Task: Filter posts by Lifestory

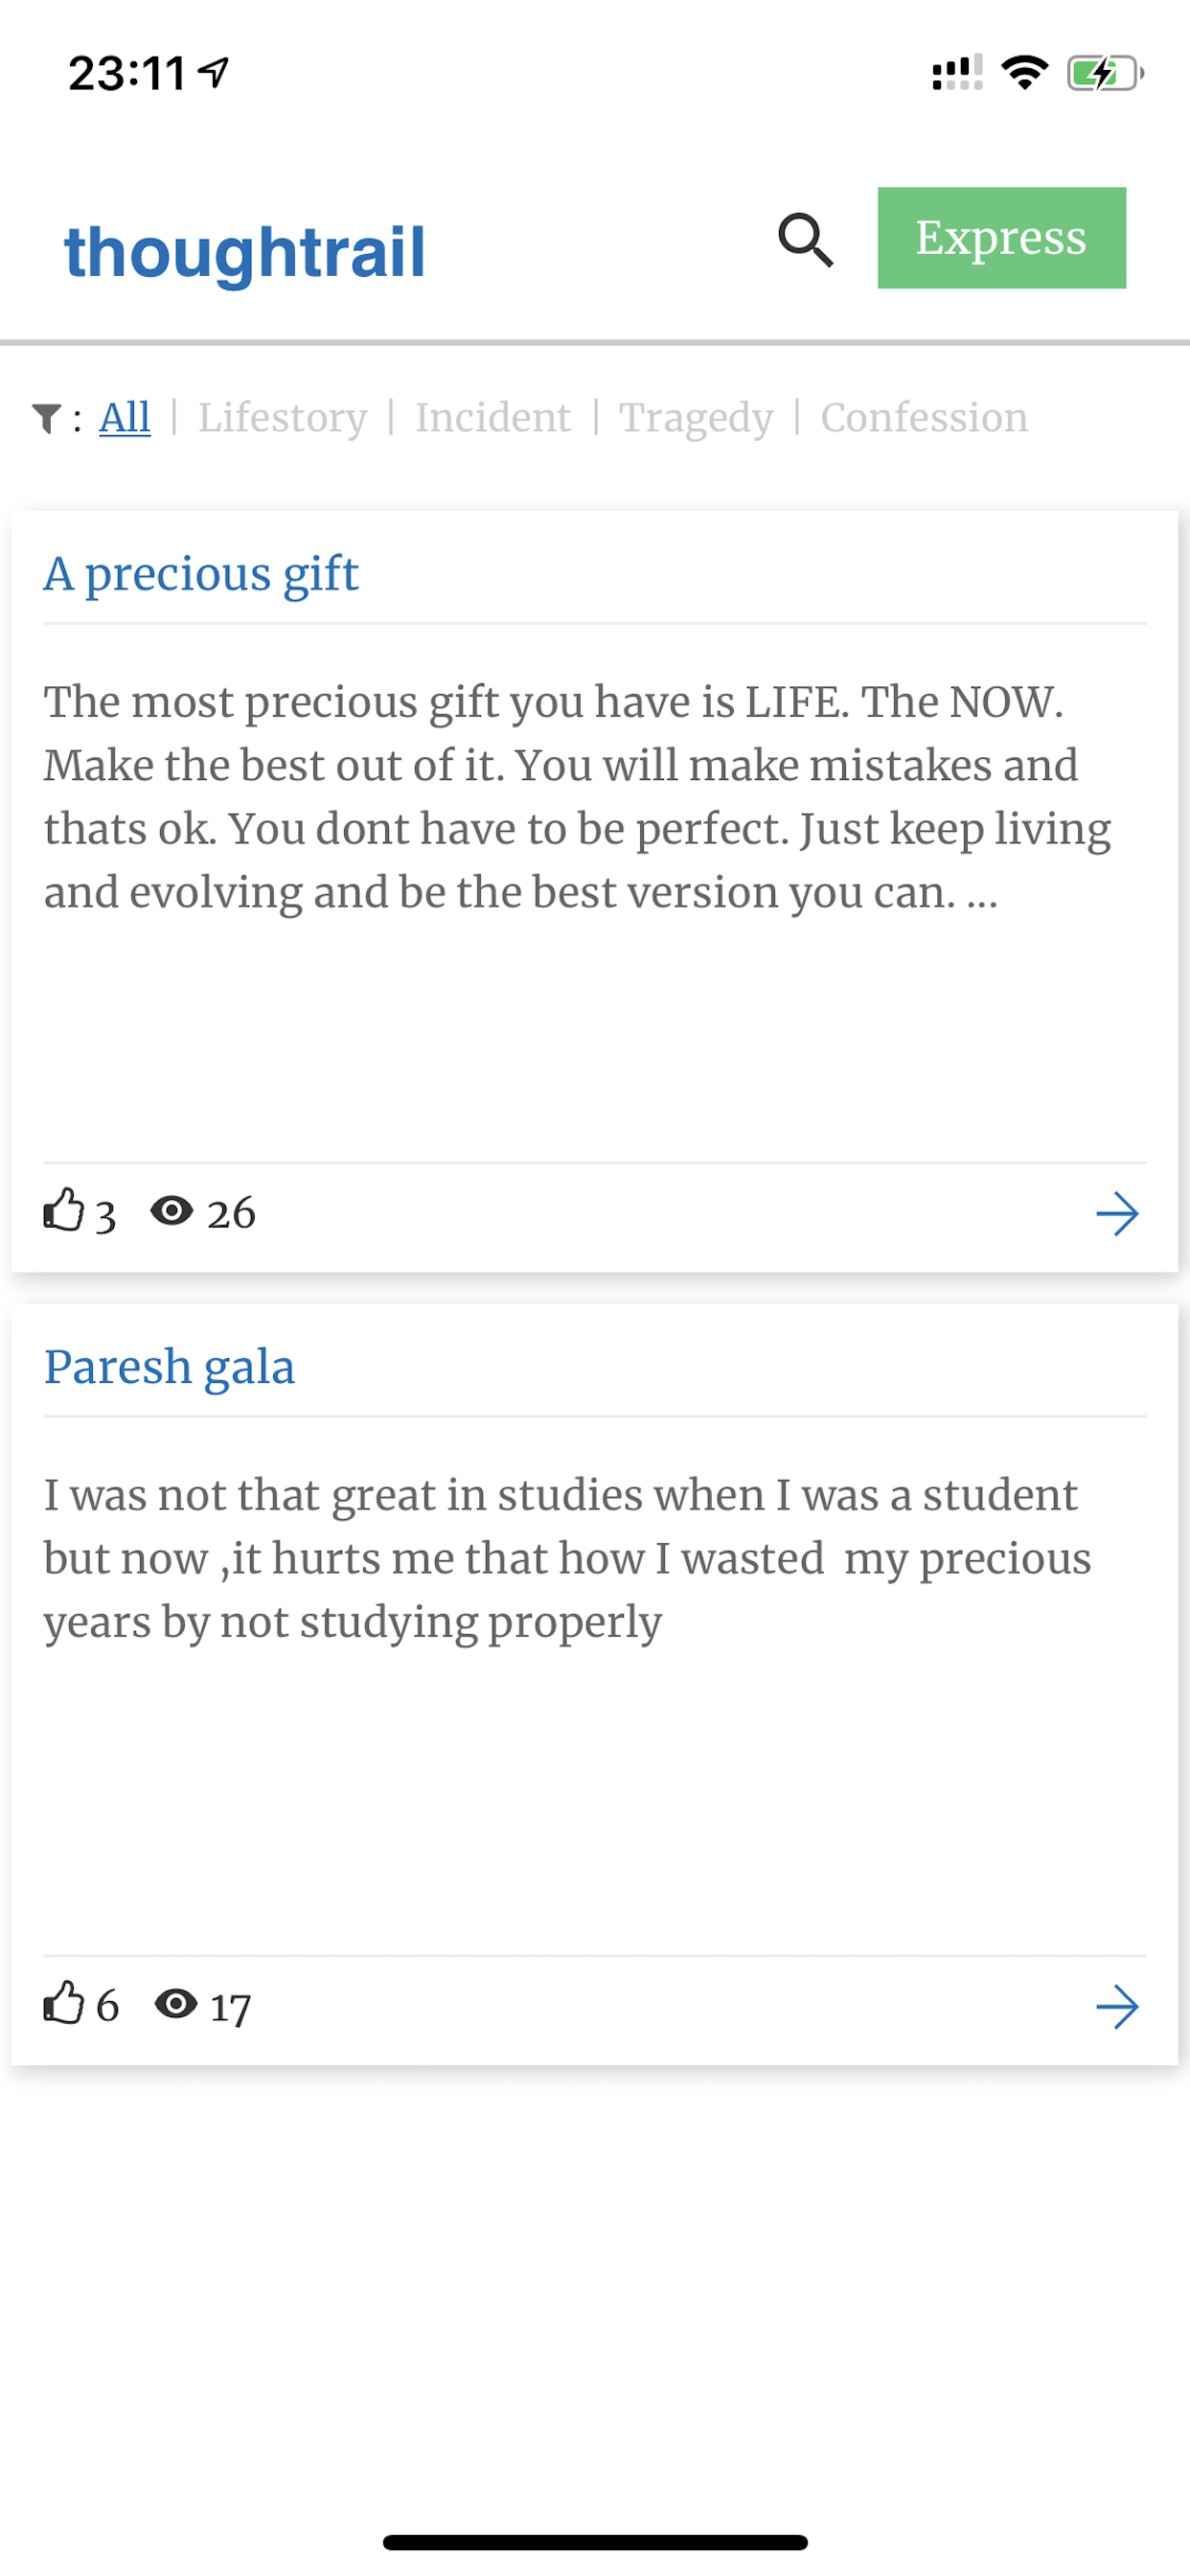Action: pyautogui.click(x=282, y=417)
